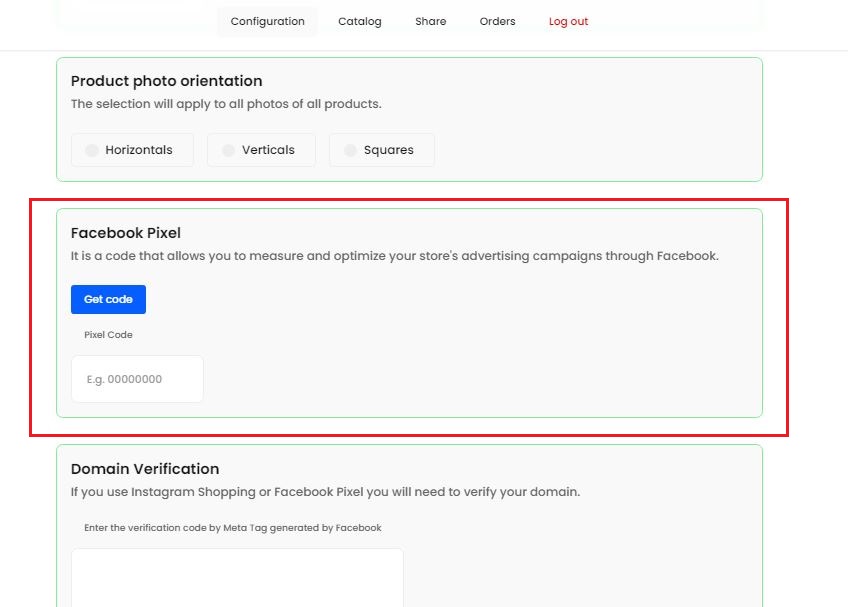Go to the Share tab

[431, 22]
